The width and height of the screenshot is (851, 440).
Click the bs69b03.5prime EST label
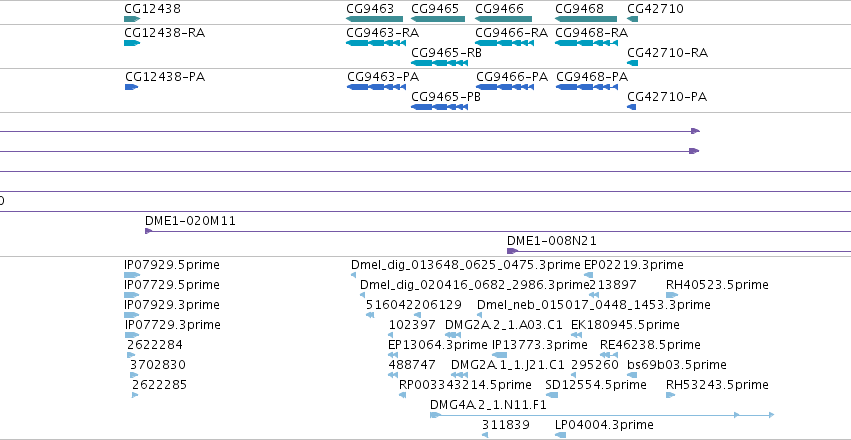677,365
